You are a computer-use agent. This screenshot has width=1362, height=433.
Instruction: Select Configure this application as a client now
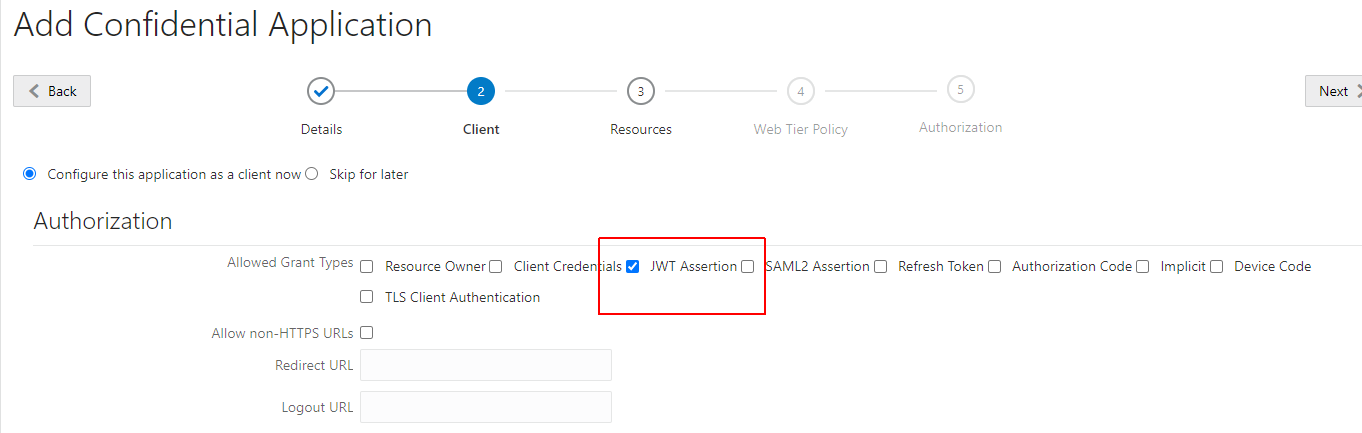30,174
